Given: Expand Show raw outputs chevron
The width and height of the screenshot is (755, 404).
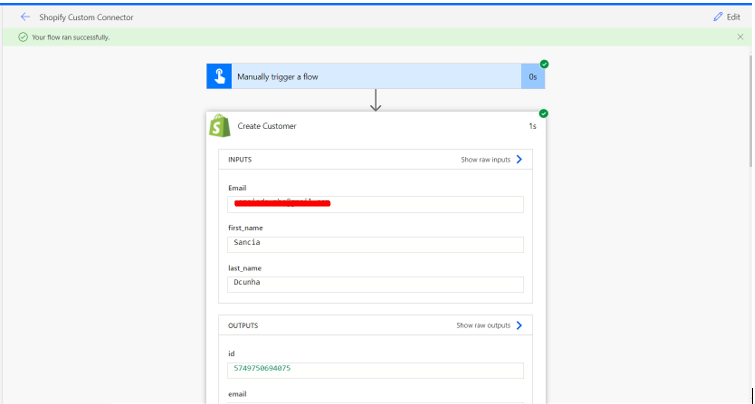Looking at the screenshot, I should 519,326.
